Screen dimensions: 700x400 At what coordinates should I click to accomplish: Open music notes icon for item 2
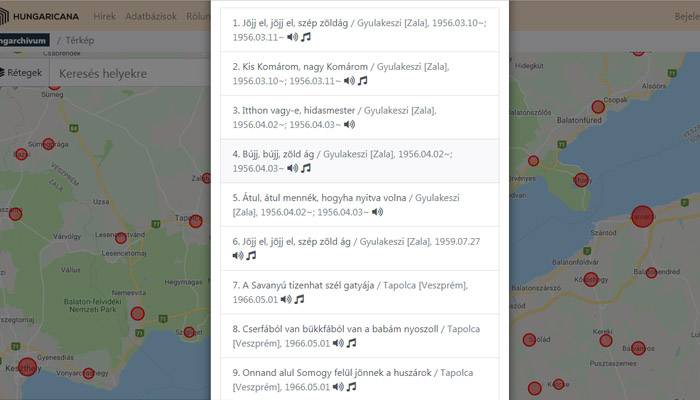click(363, 81)
